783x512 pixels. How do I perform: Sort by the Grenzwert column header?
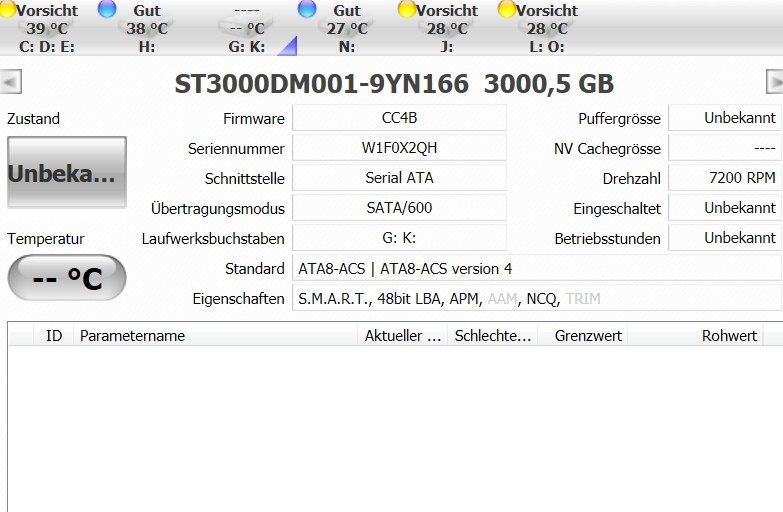click(583, 336)
